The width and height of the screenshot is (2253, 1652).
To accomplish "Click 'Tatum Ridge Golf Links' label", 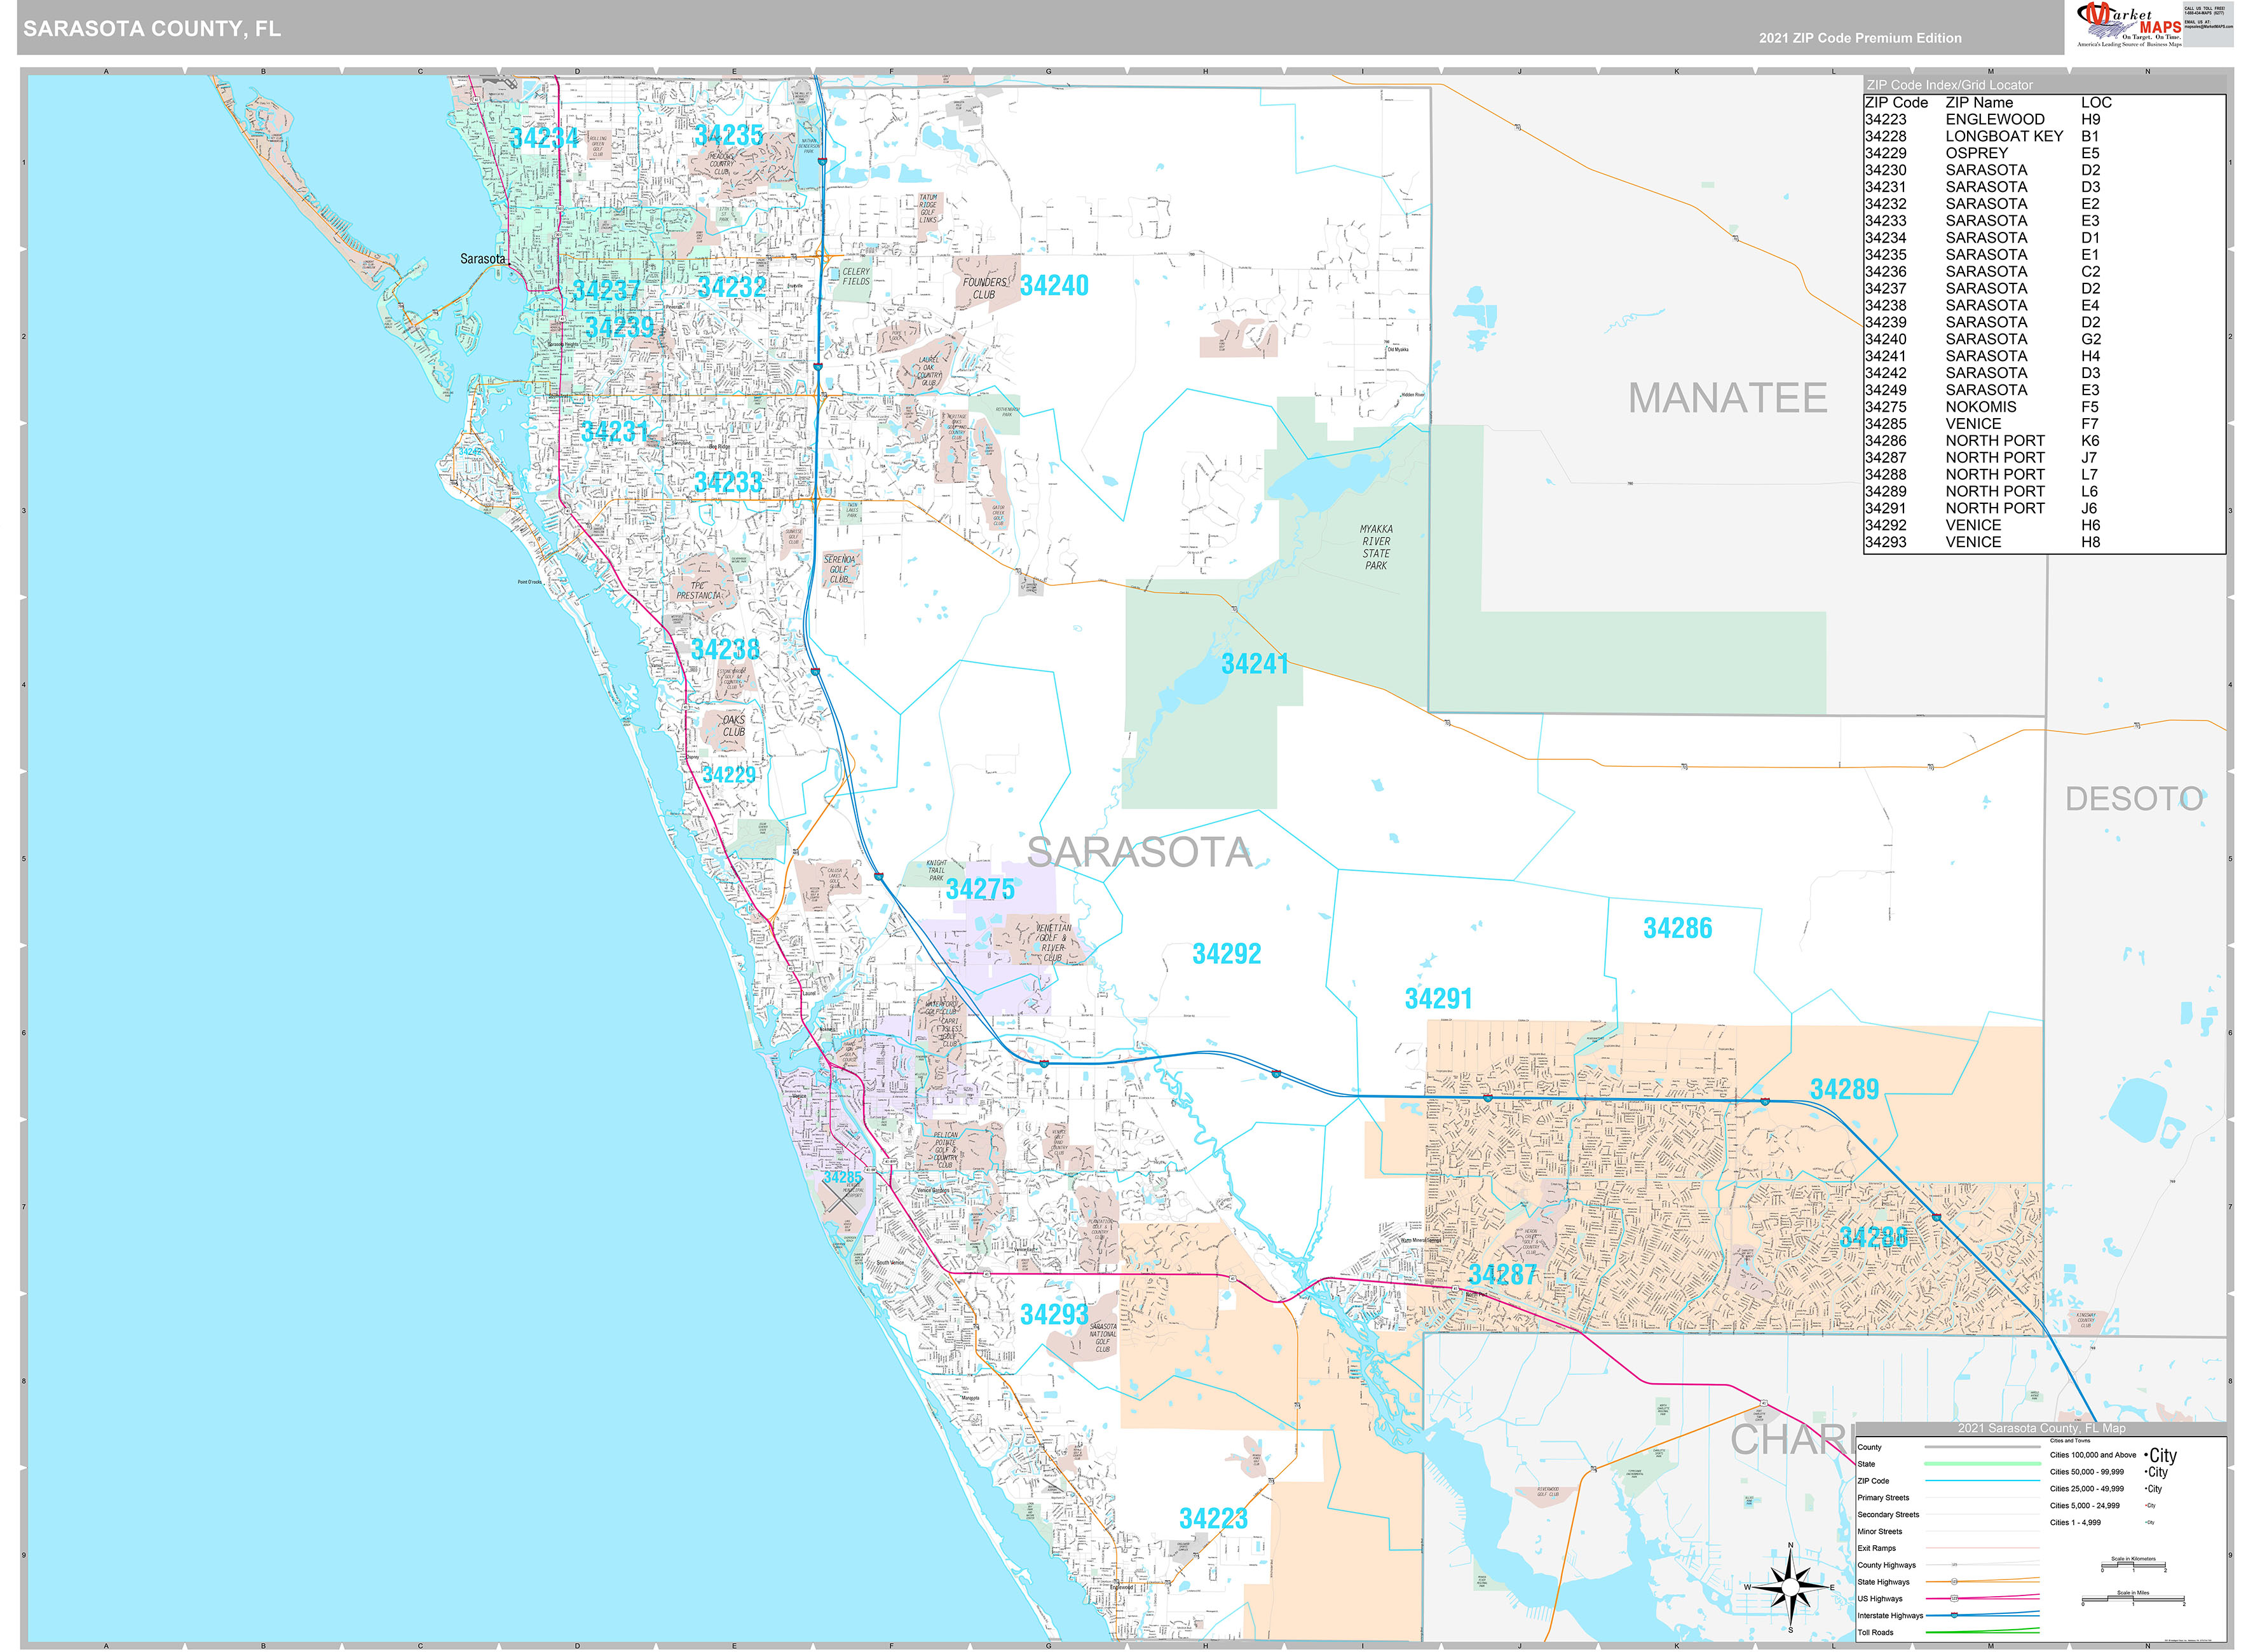I will coord(928,209).
